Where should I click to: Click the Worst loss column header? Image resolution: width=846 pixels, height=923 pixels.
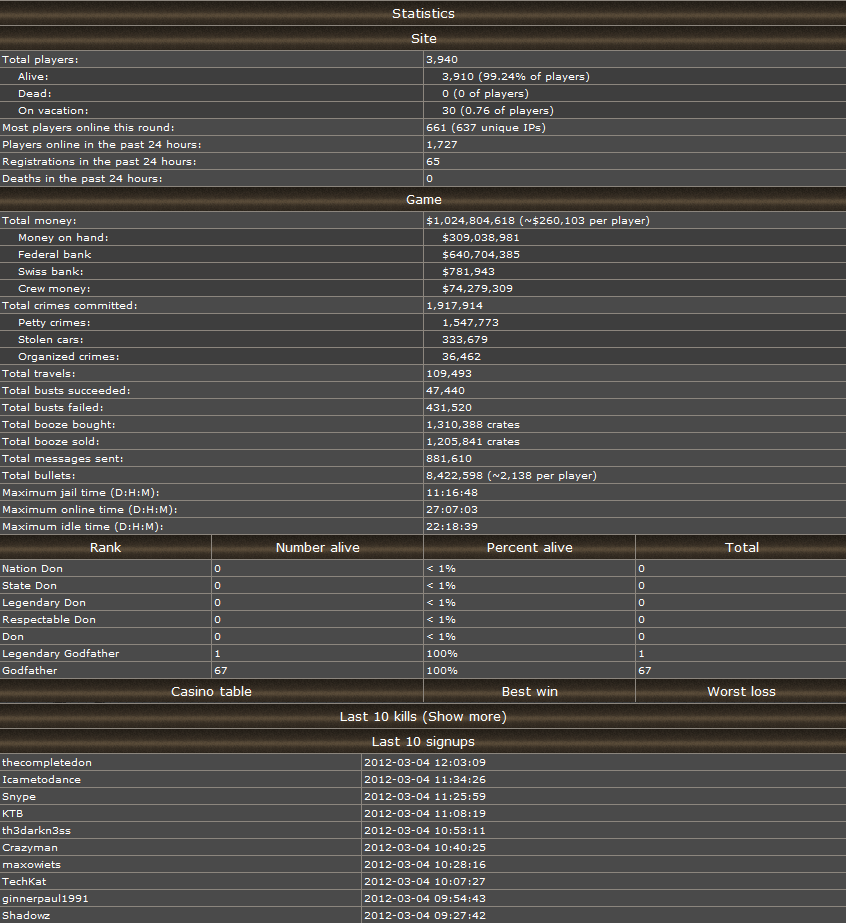(x=741, y=692)
